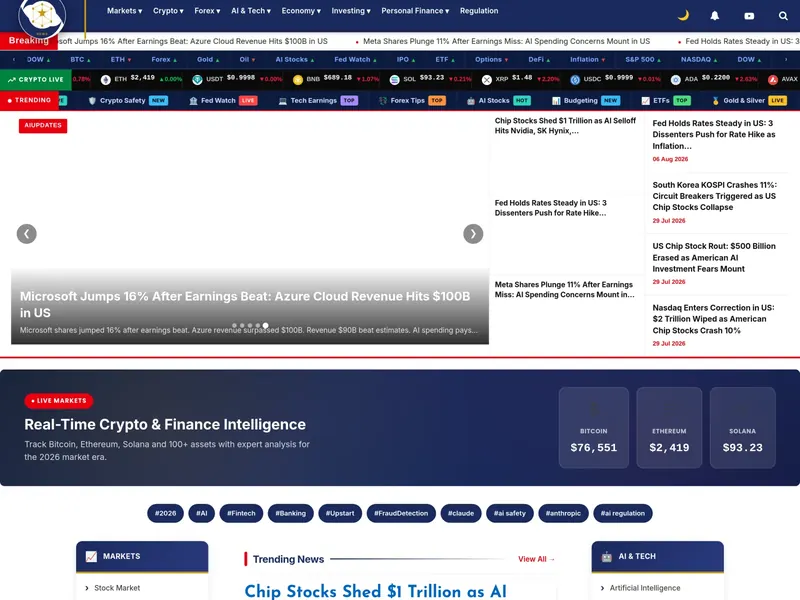Open South Korea KOSPI Crashes headline
The height and width of the screenshot is (600, 800).
(714, 196)
